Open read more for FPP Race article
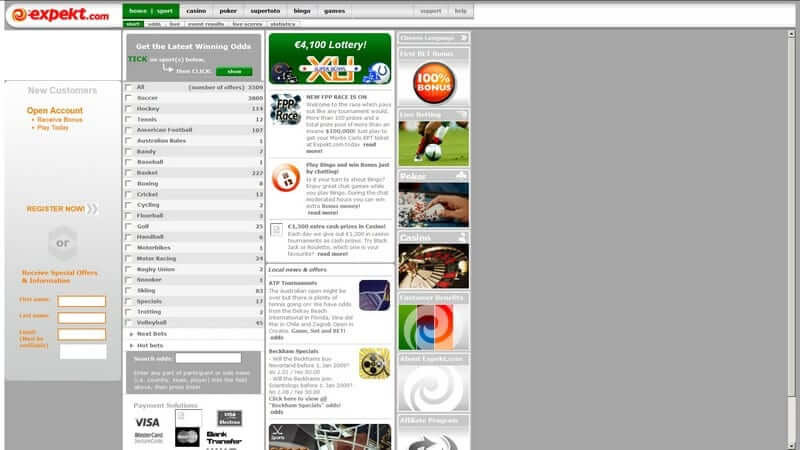 click(x=341, y=148)
